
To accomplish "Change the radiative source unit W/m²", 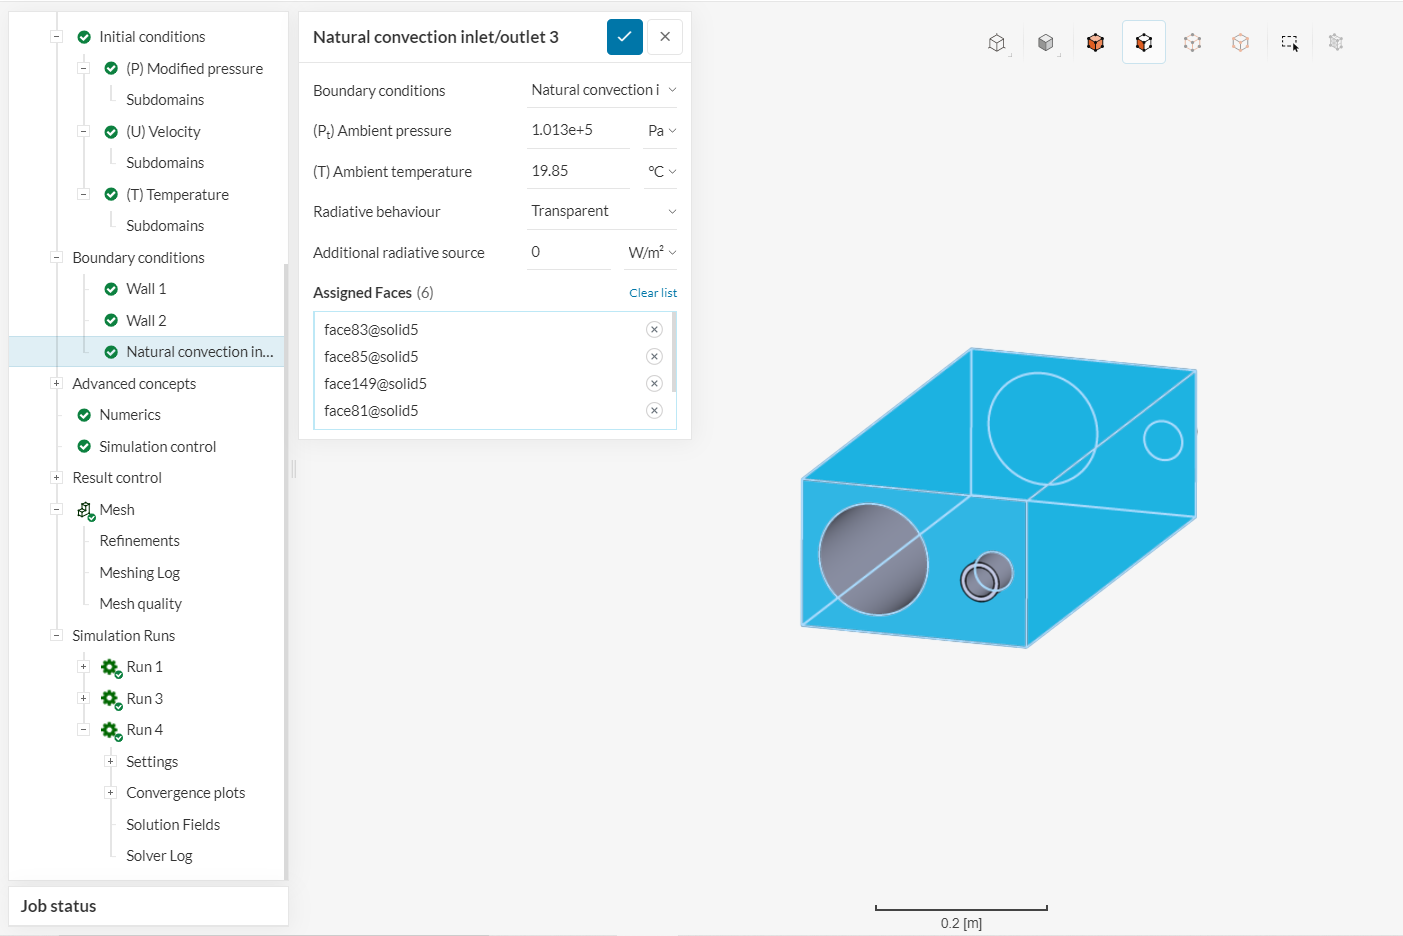I will click(x=652, y=253).
